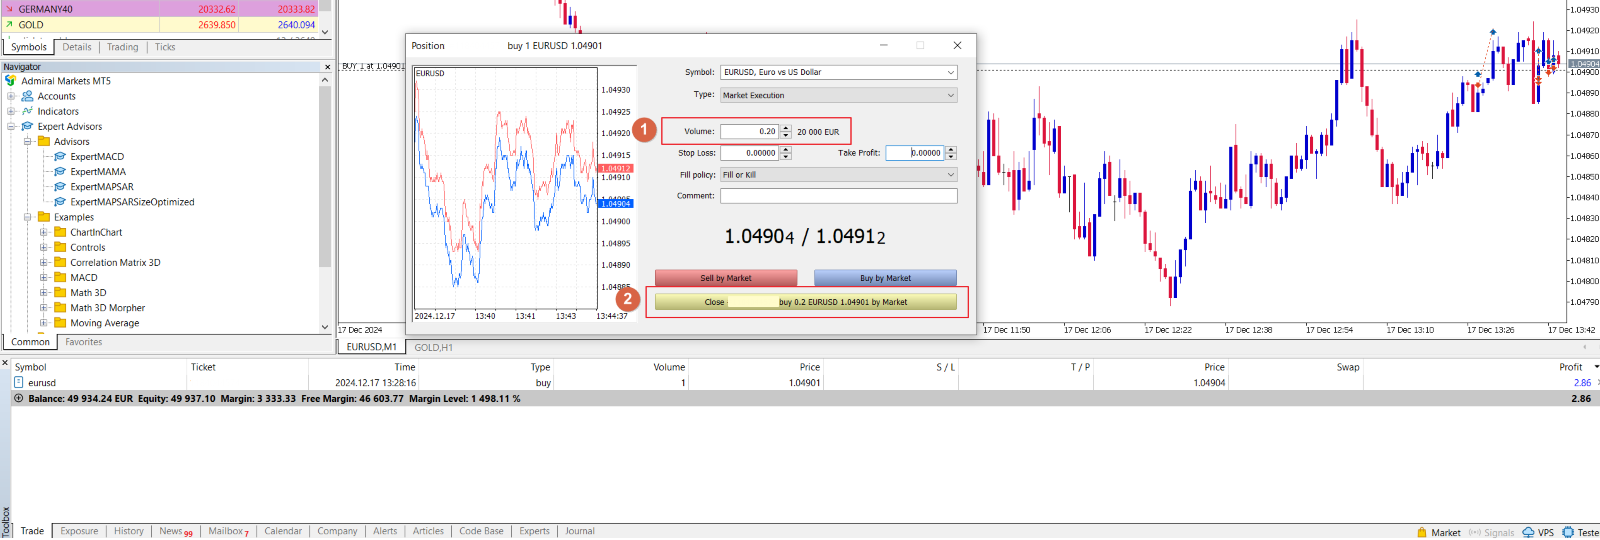Click the VPS cloud icon in status bar
The height and width of the screenshot is (540, 1600).
pyautogui.click(x=1528, y=532)
